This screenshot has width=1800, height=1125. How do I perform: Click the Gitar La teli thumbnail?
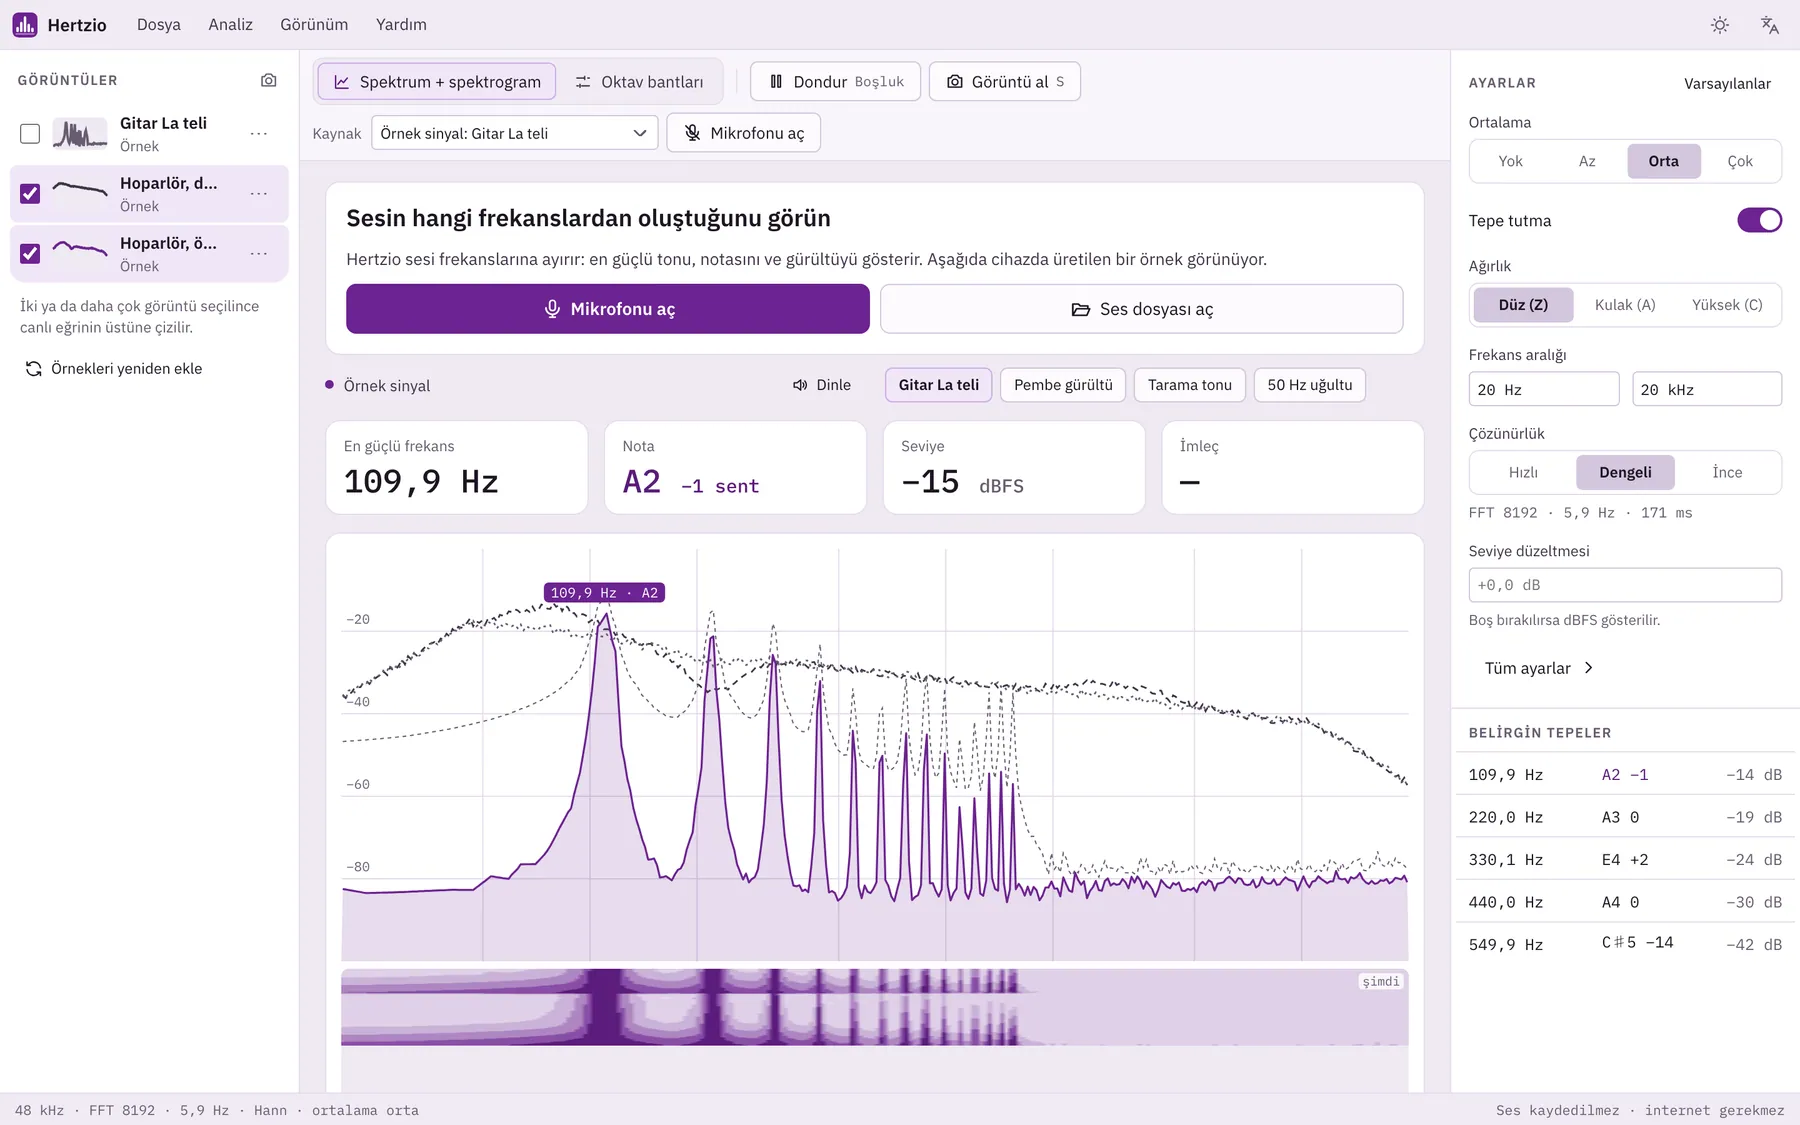[80, 133]
